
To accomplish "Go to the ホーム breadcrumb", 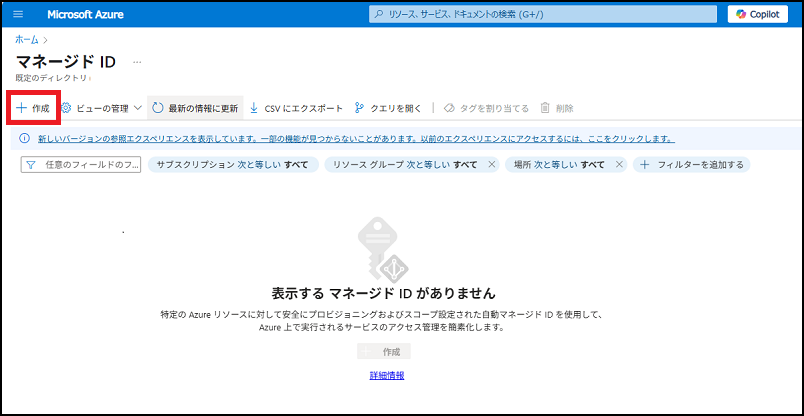I will pyautogui.click(x=27, y=39).
